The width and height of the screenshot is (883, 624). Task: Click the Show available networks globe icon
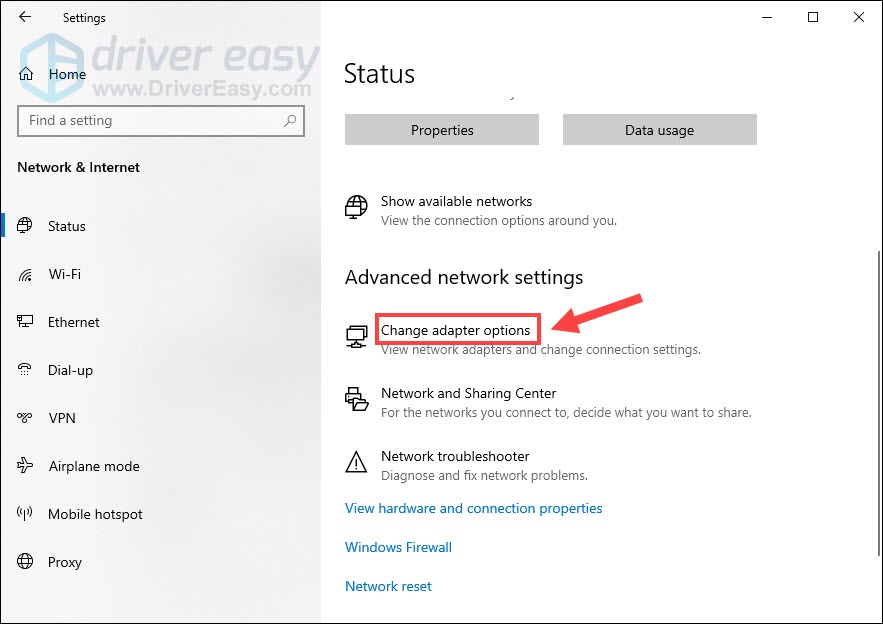(x=356, y=207)
